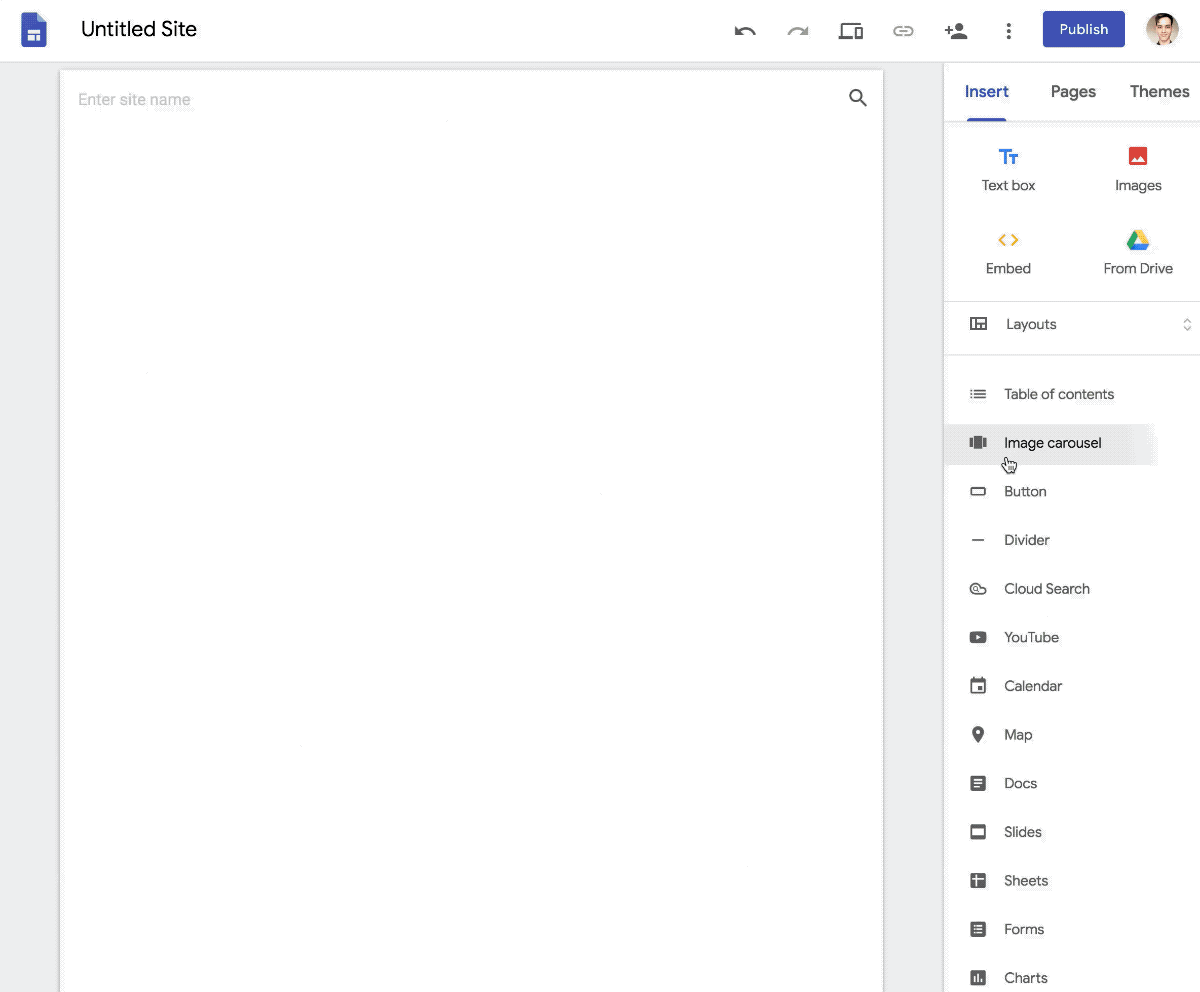
Task: Select the Docs label text
Action: click(x=1020, y=784)
